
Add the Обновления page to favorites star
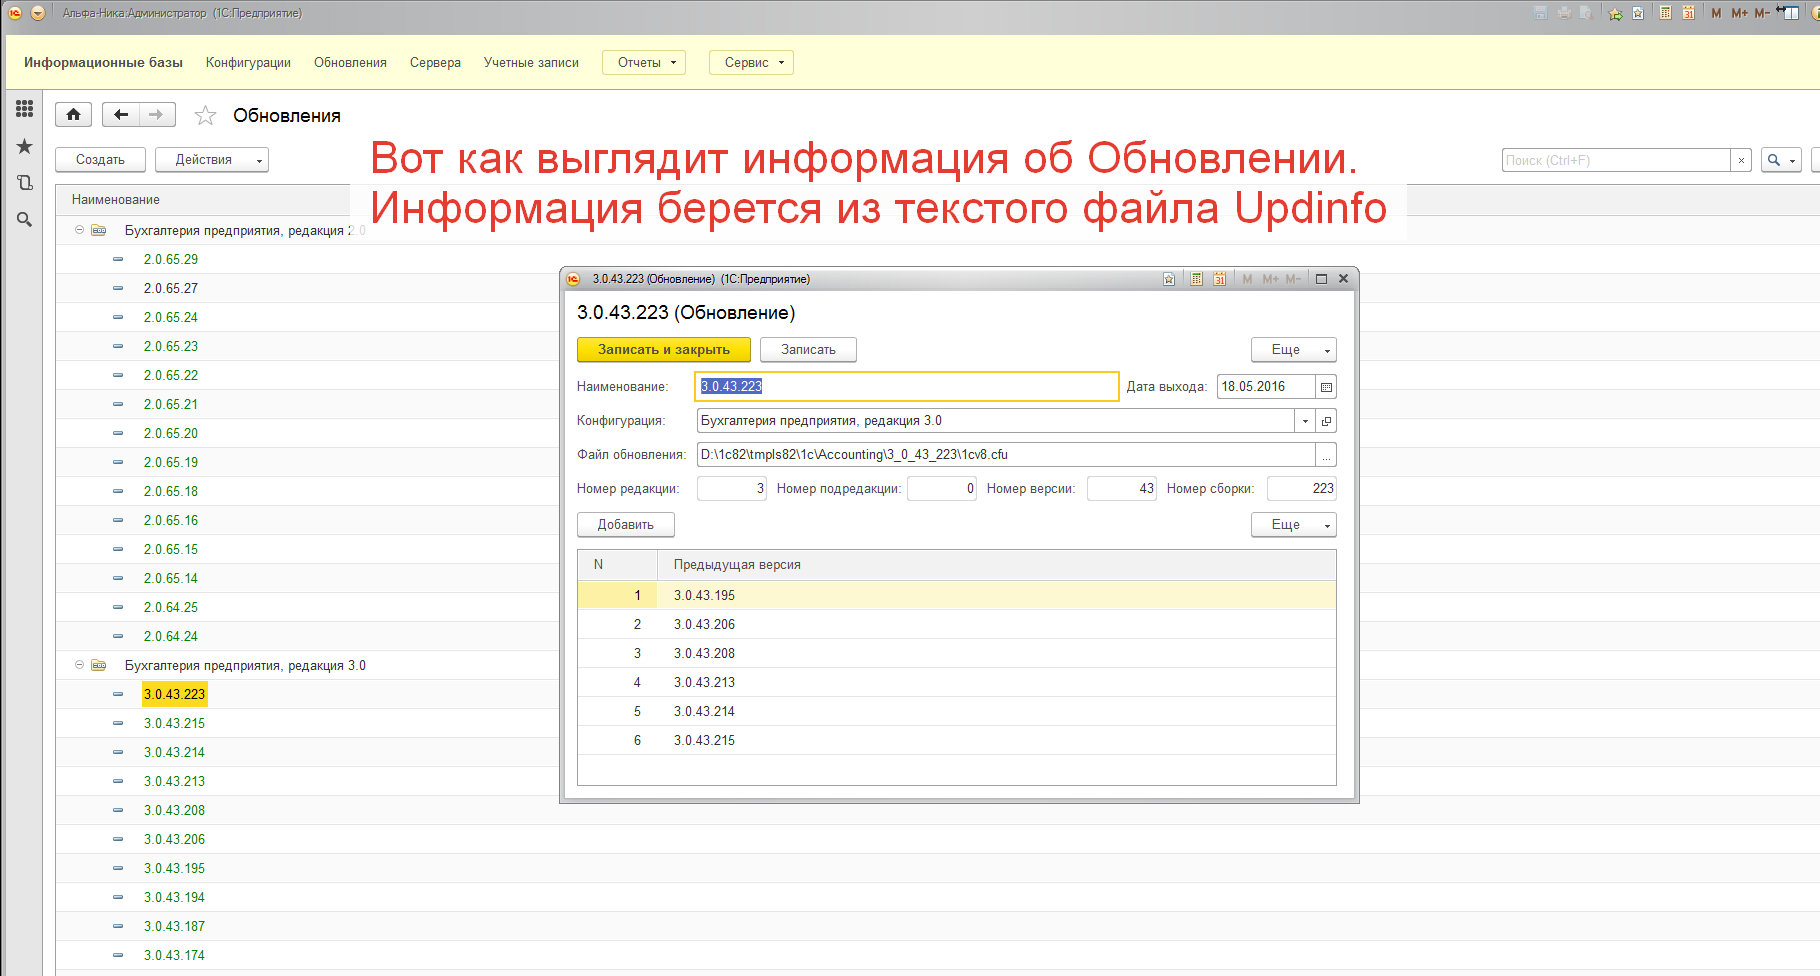(x=205, y=116)
